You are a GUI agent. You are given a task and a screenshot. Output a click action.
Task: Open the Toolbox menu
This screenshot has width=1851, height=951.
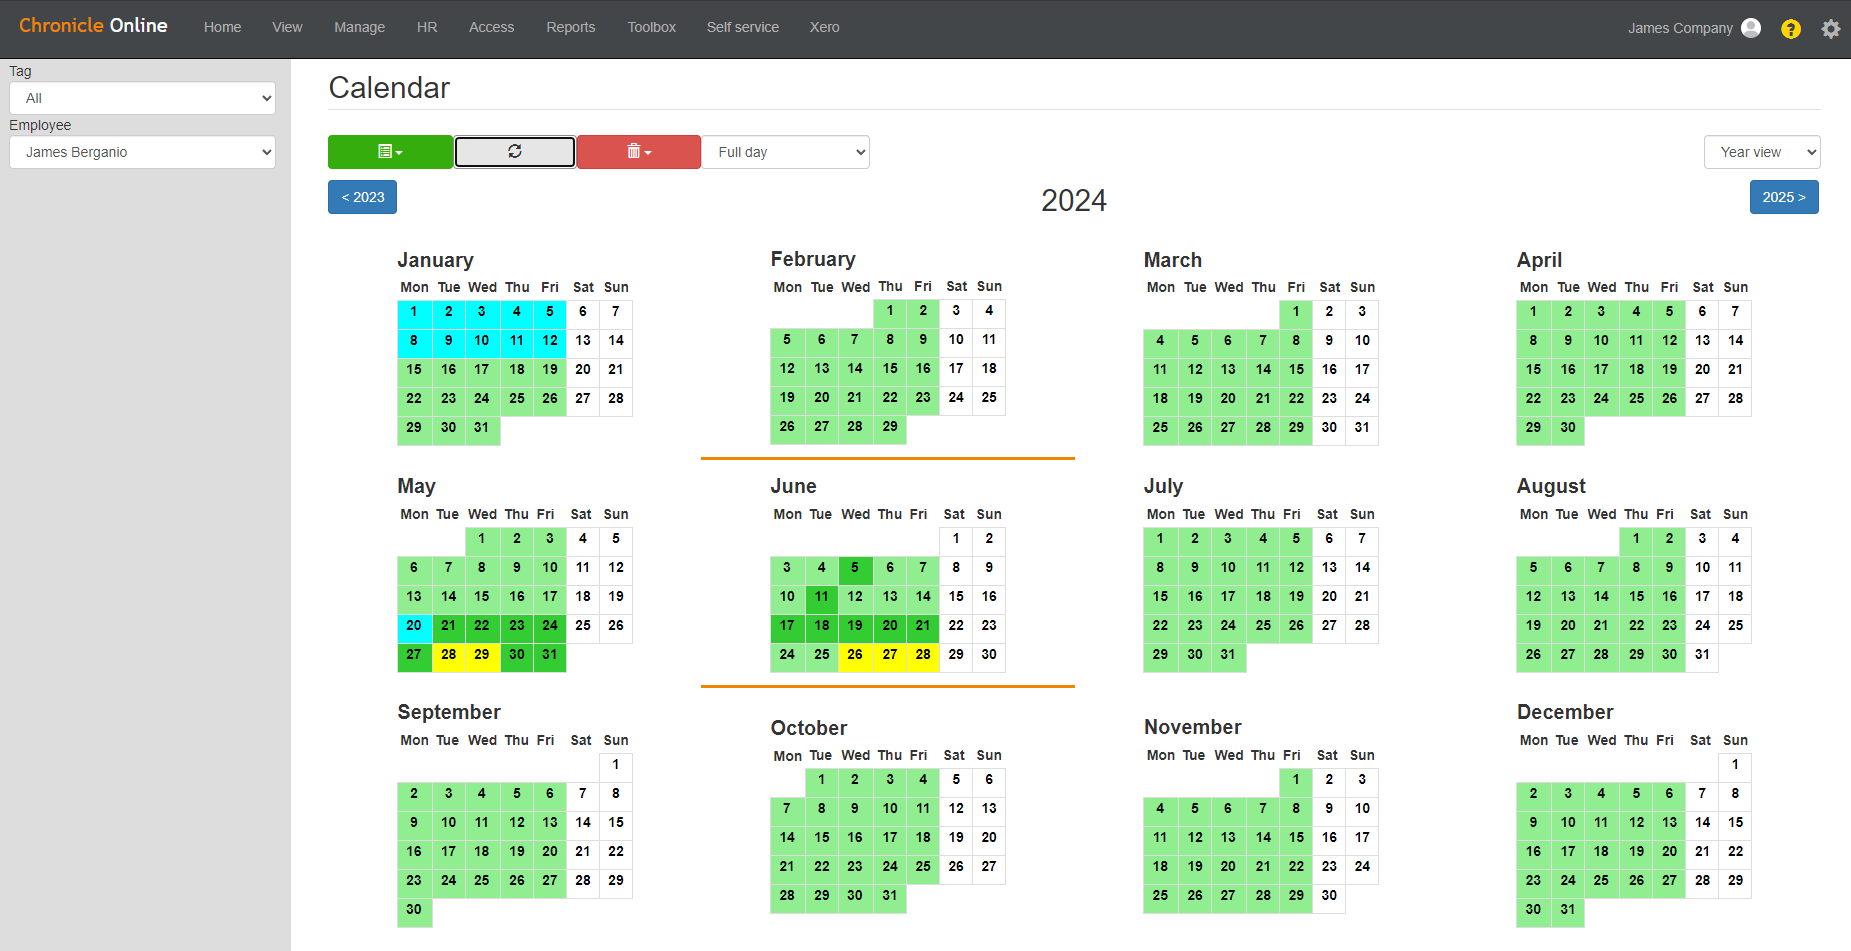point(651,27)
